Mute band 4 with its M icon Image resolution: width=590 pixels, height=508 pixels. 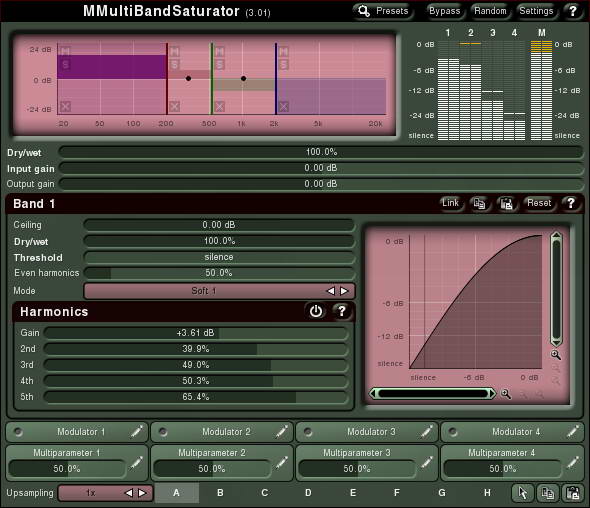pyautogui.click(x=284, y=51)
